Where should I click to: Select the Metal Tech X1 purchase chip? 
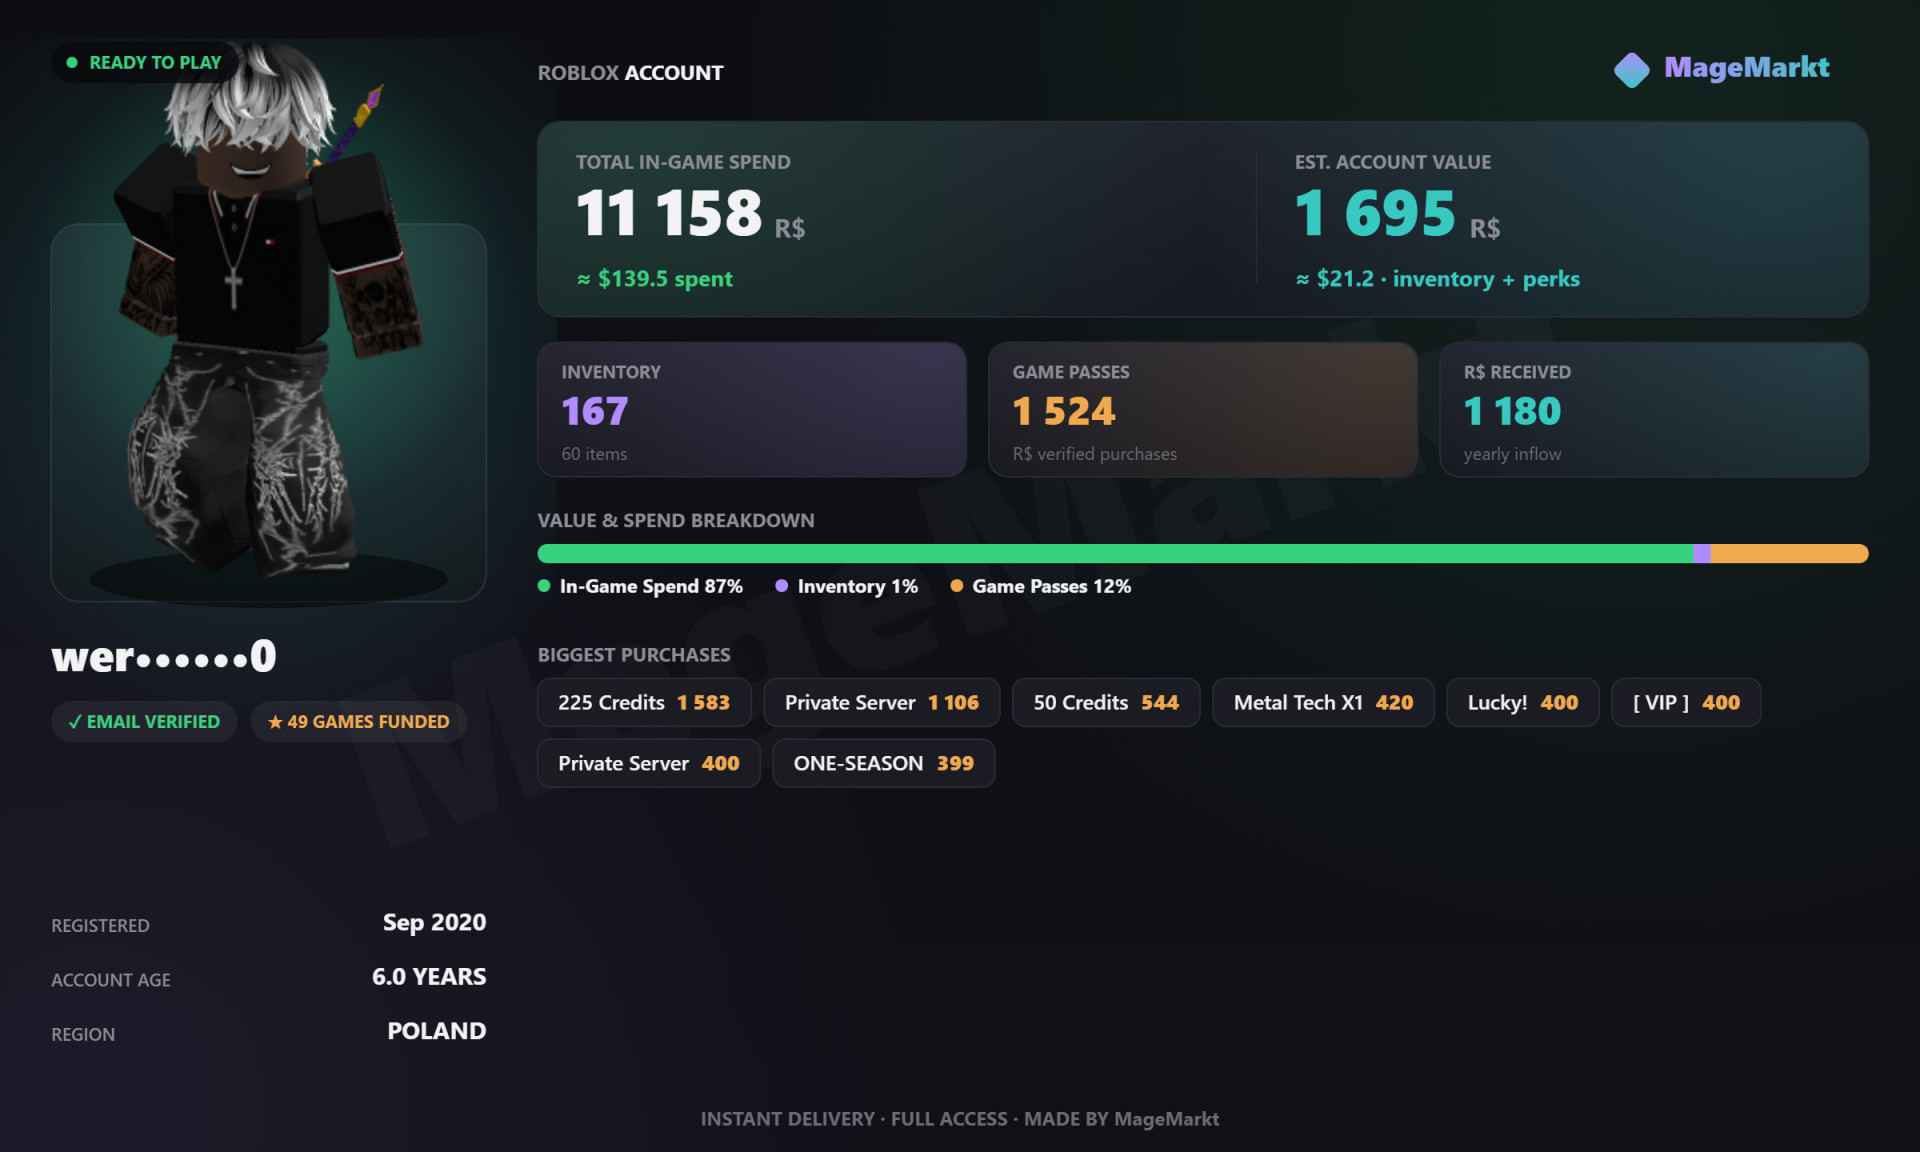[x=1323, y=703]
